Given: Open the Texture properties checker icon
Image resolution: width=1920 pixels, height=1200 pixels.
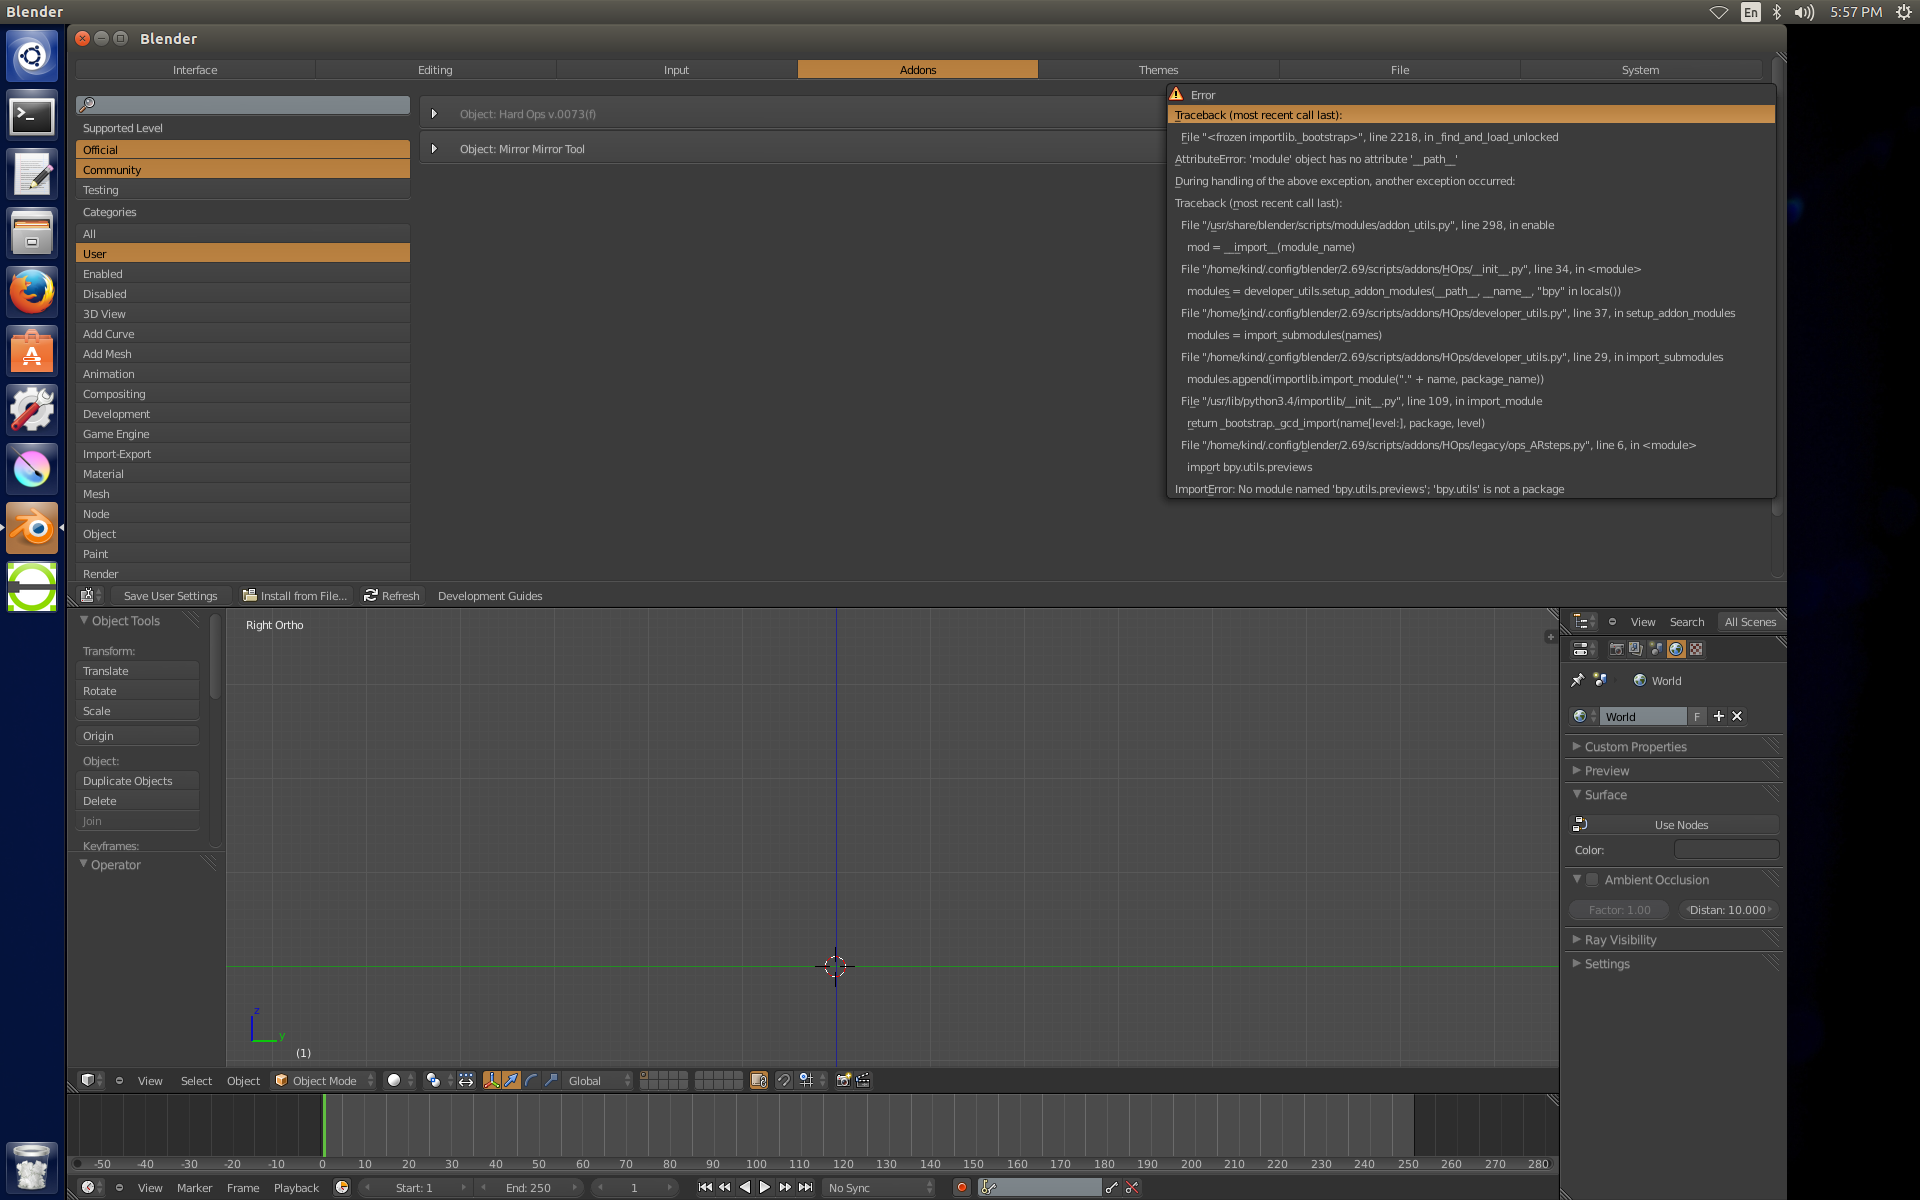Looking at the screenshot, I should [x=1696, y=649].
